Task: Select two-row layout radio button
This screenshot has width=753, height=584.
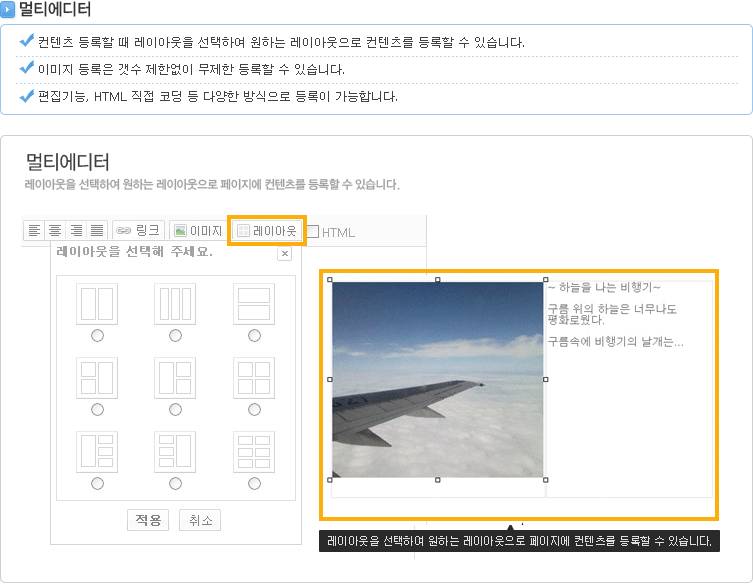Action: tap(254, 335)
